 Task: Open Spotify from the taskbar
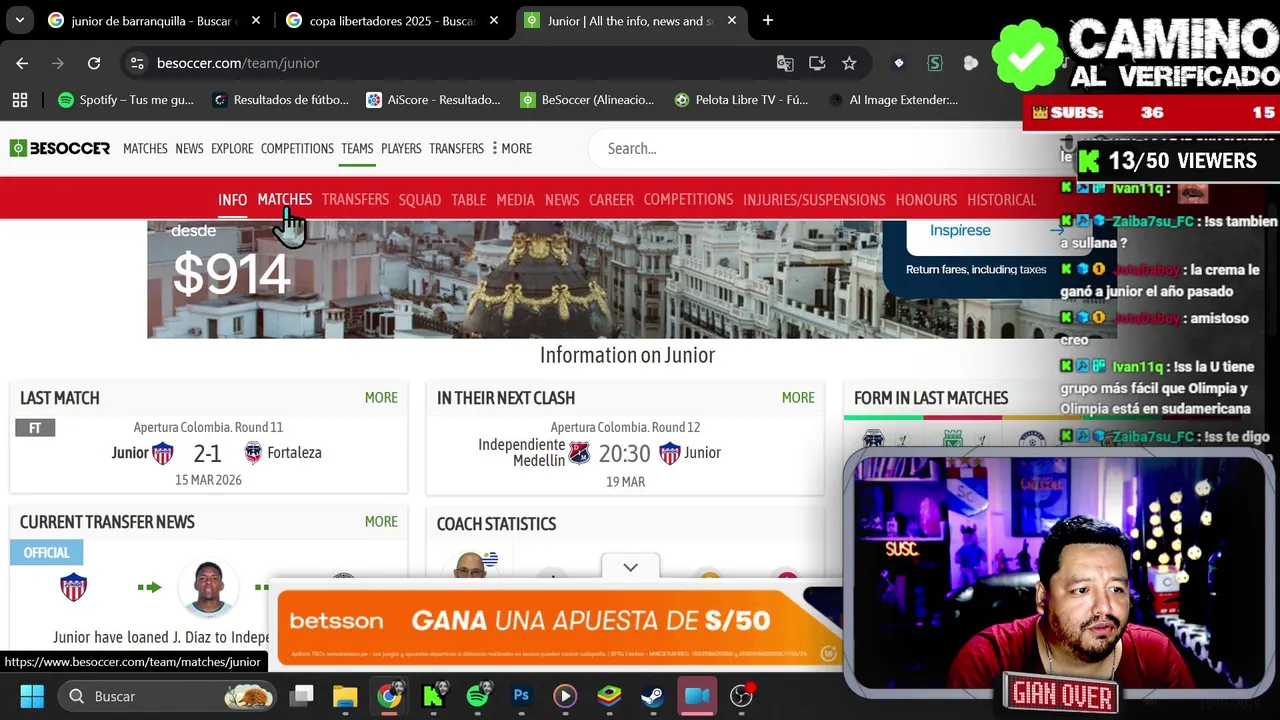(477, 696)
